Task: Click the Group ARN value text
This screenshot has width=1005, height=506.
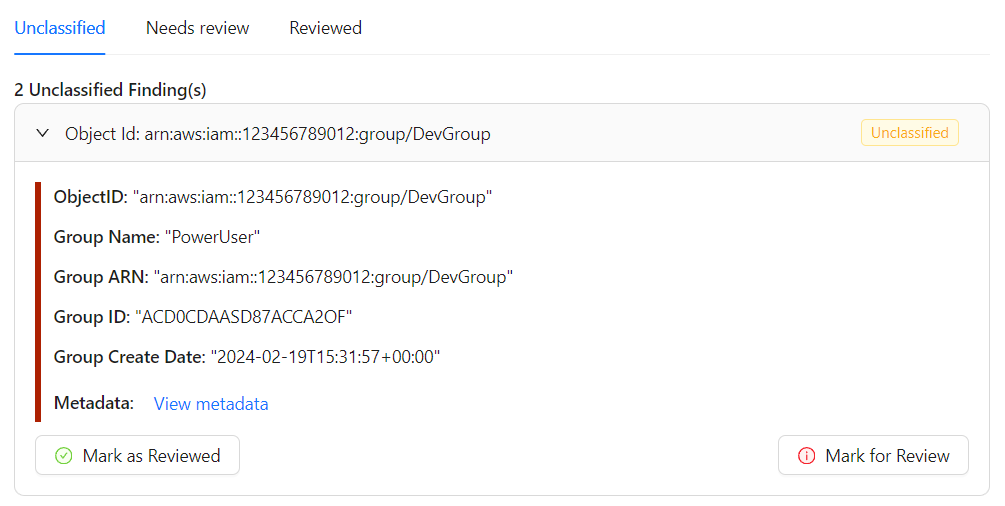Action: [x=333, y=277]
